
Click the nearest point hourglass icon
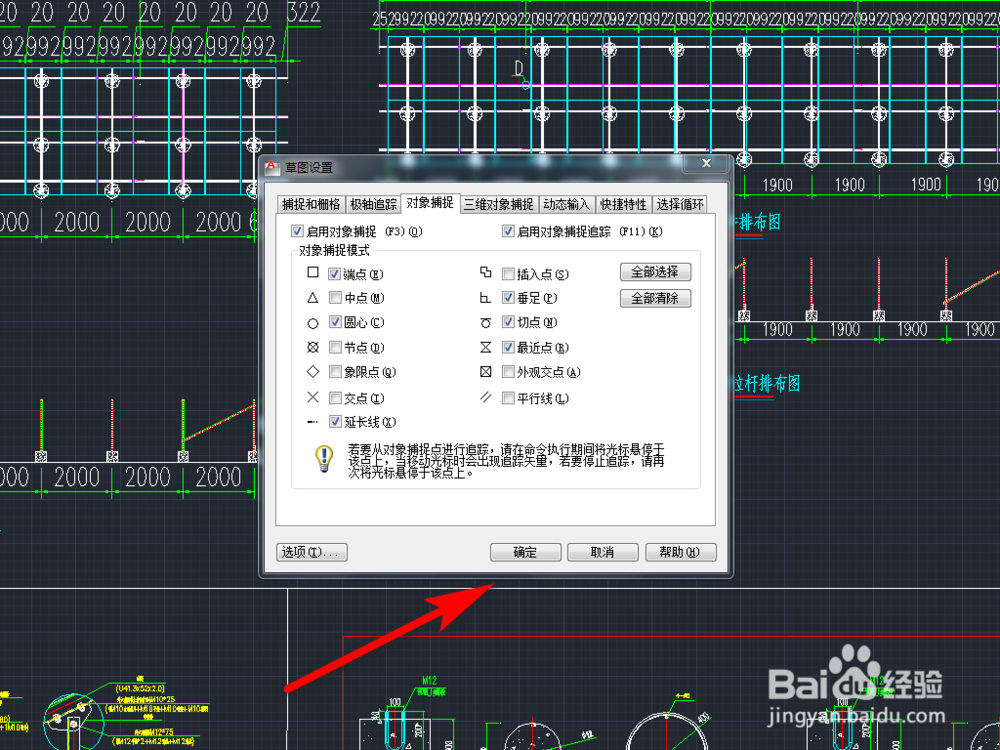[x=485, y=348]
